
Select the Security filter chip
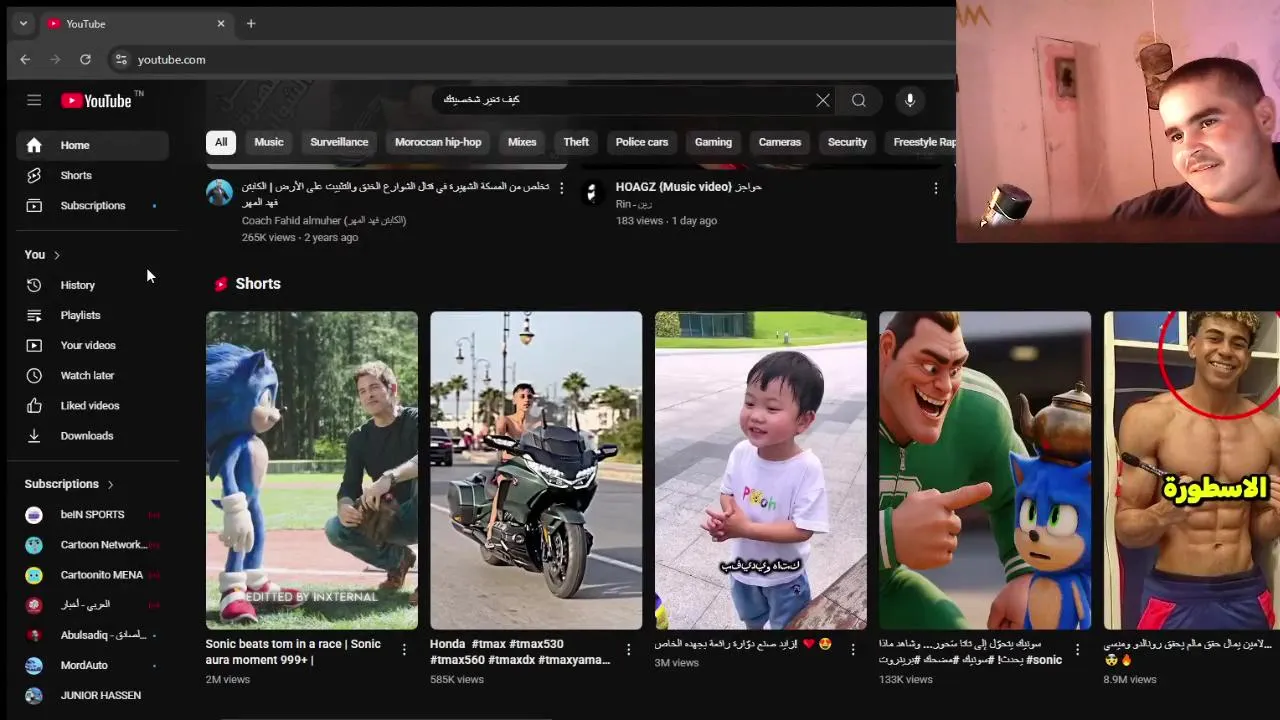847,142
